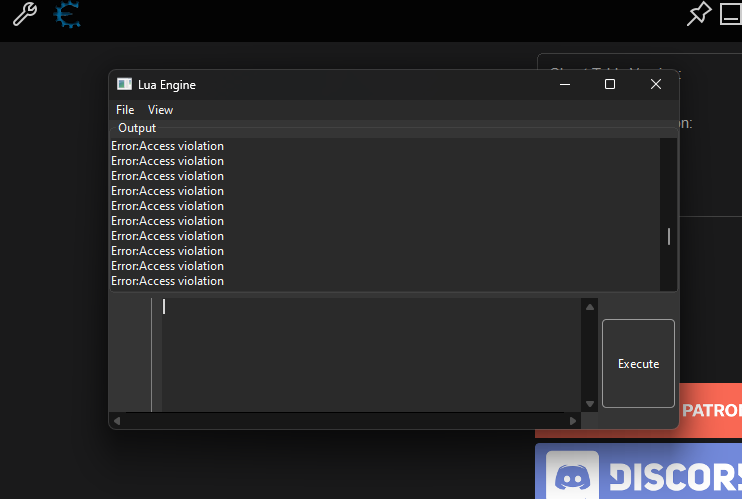This screenshot has height=499, width=742.
Task: Click the Lua Engine title bar icon
Action: [124, 84]
